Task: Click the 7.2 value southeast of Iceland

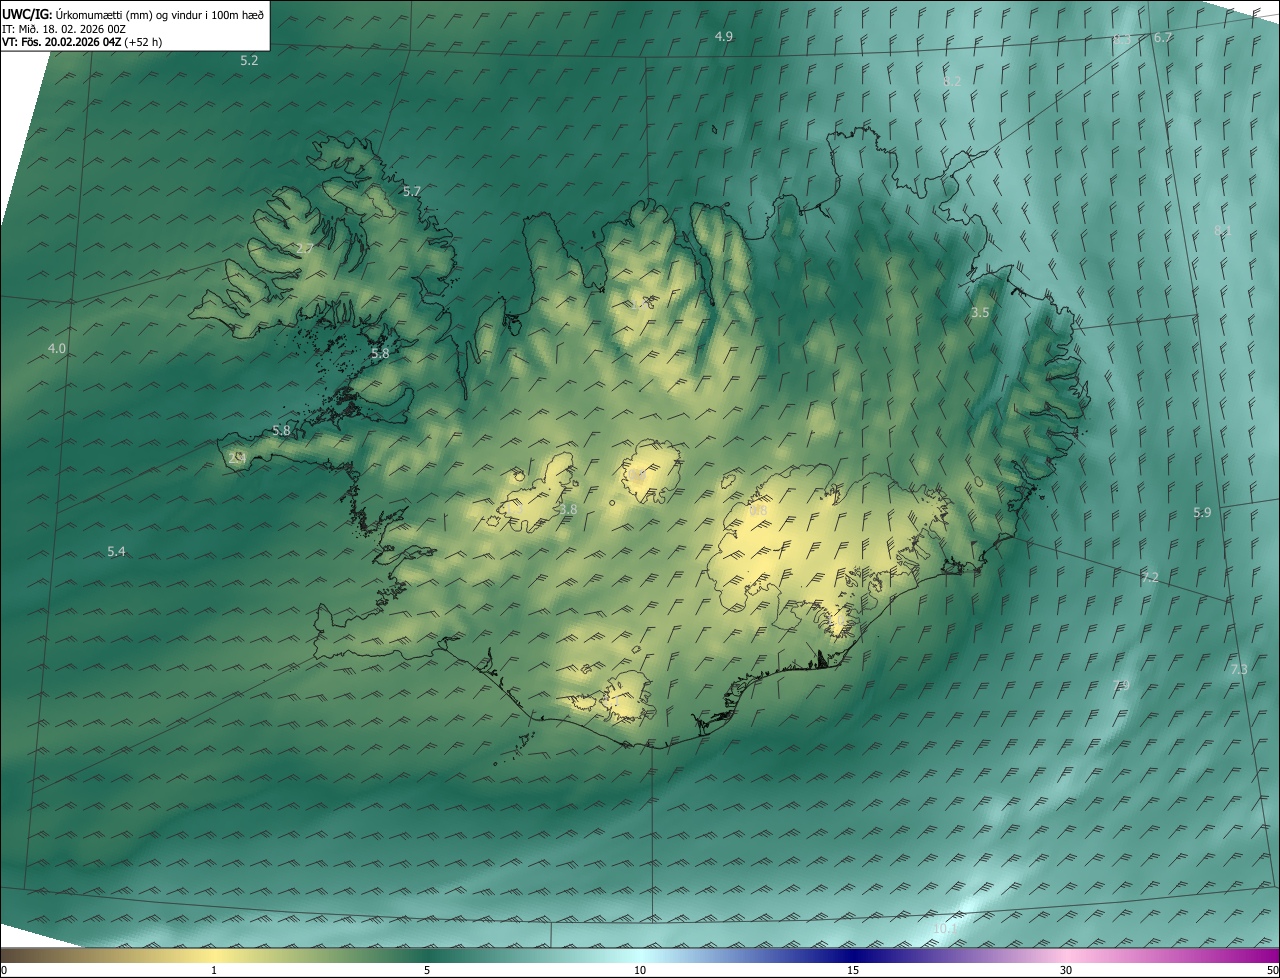Action: (1150, 578)
